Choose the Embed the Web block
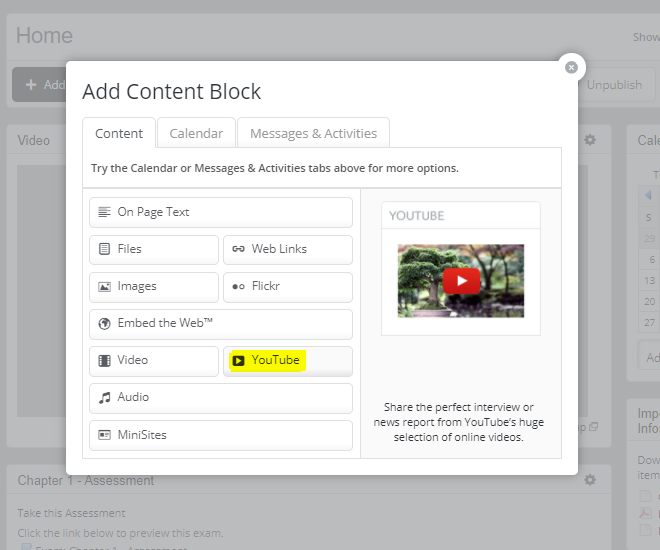This screenshot has width=660, height=550. [x=221, y=324]
